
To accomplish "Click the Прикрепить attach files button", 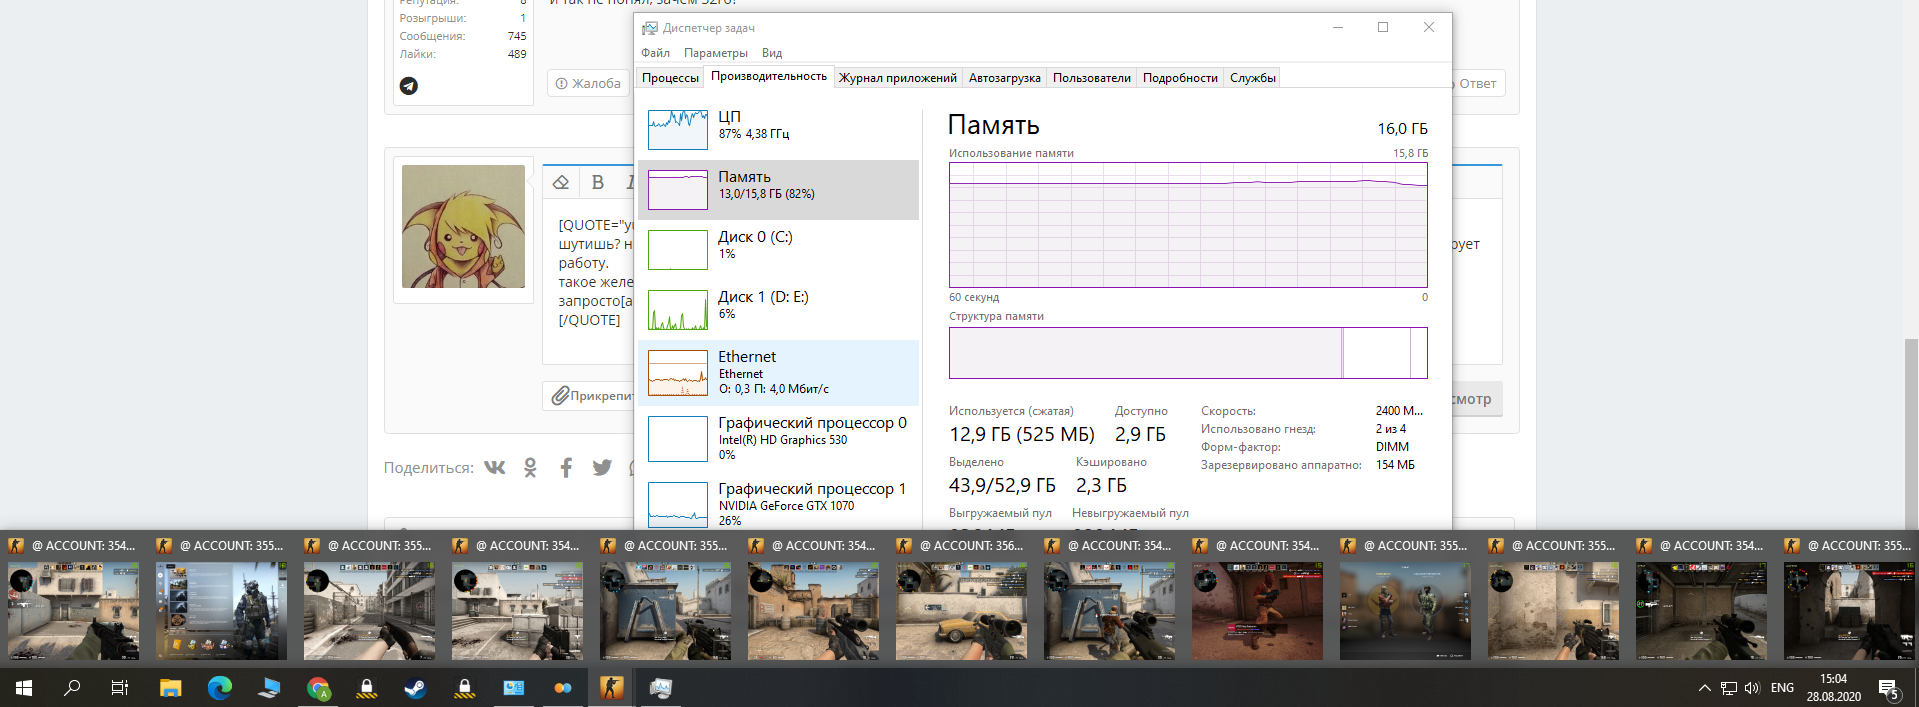I will click(592, 396).
